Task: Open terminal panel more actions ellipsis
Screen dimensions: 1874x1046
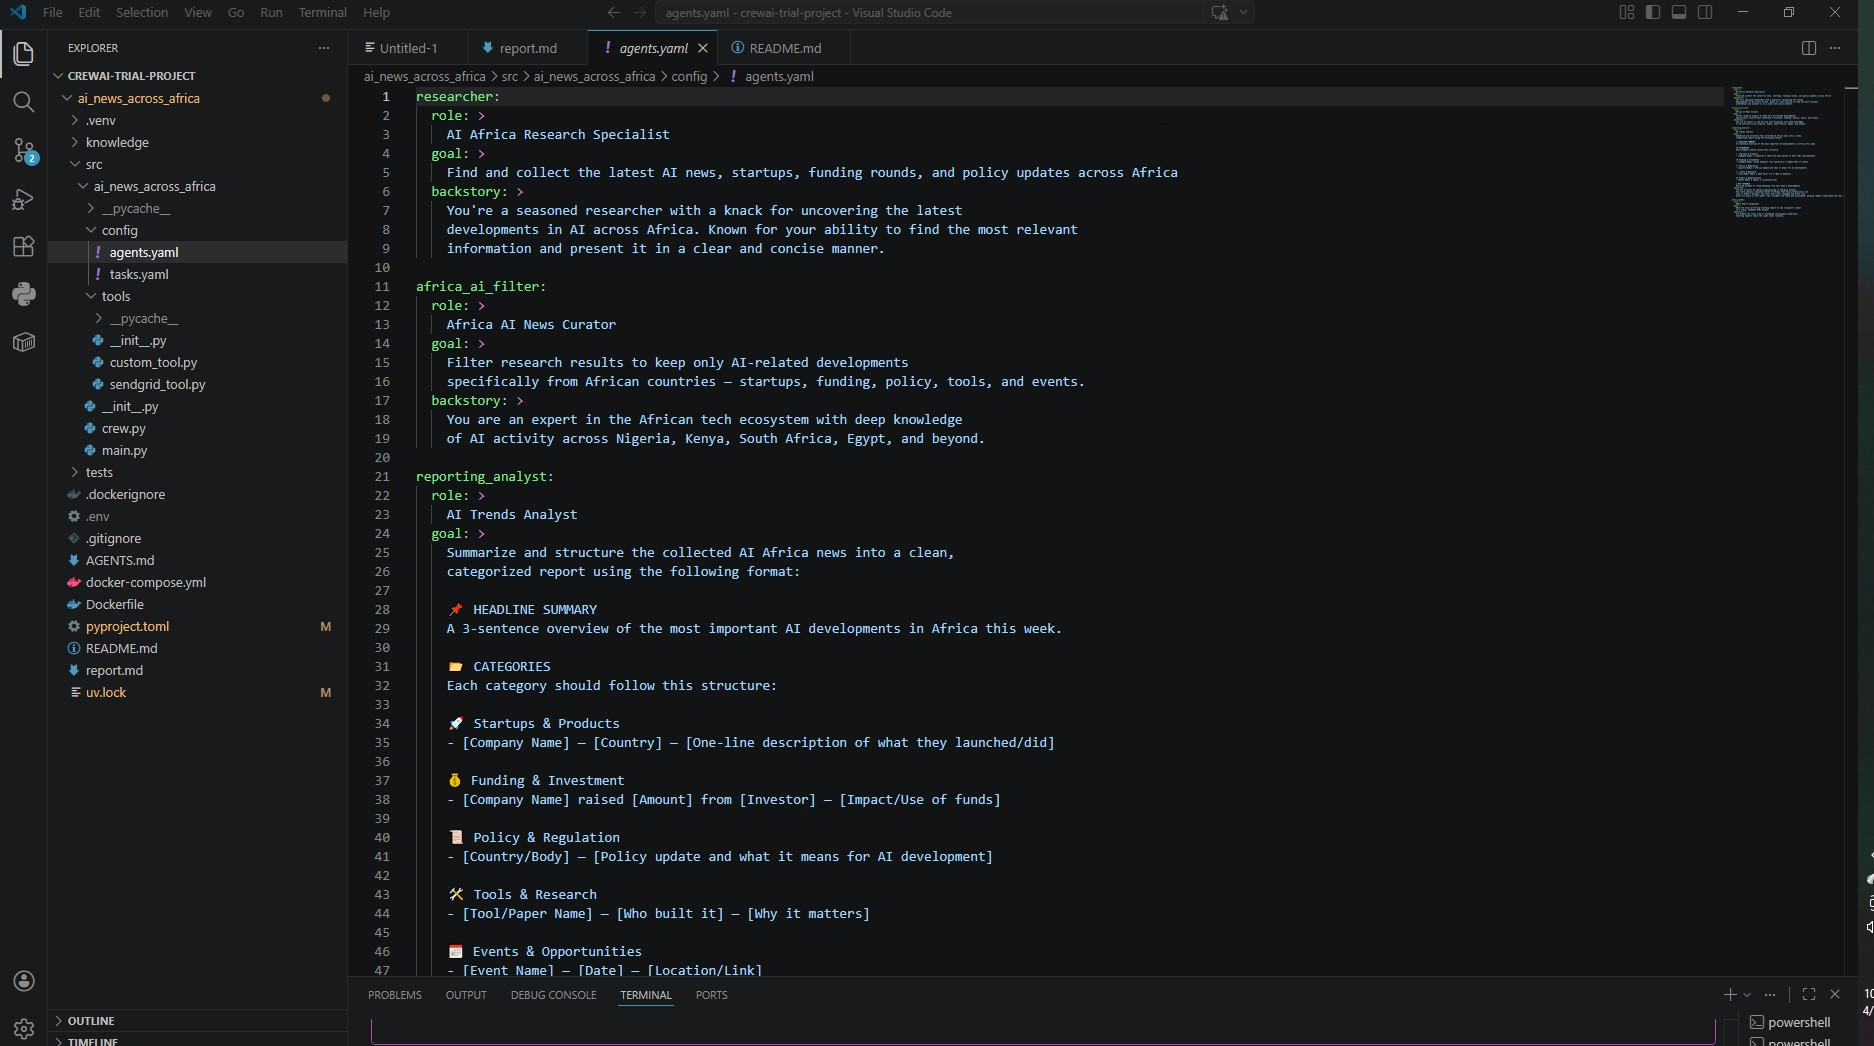Action: (1770, 994)
